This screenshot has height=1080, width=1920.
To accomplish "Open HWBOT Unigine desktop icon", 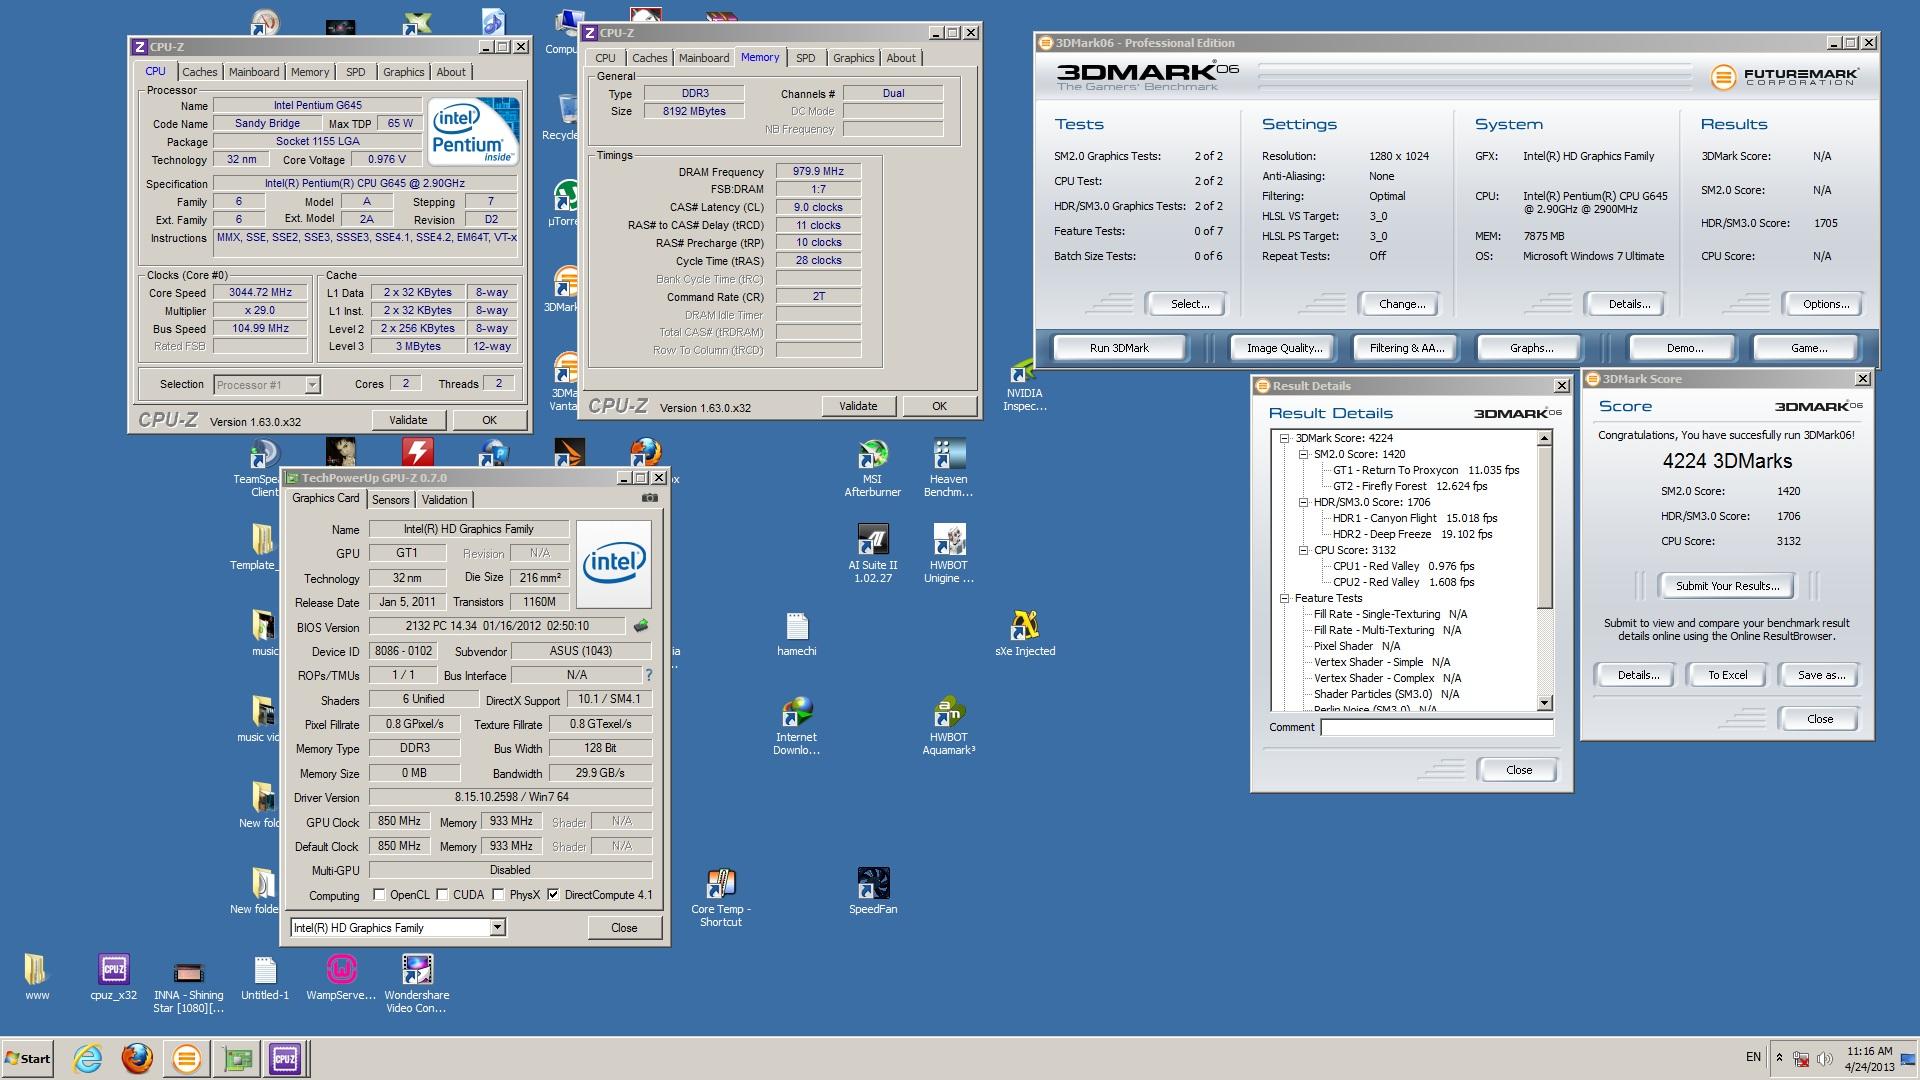I will [948, 553].
